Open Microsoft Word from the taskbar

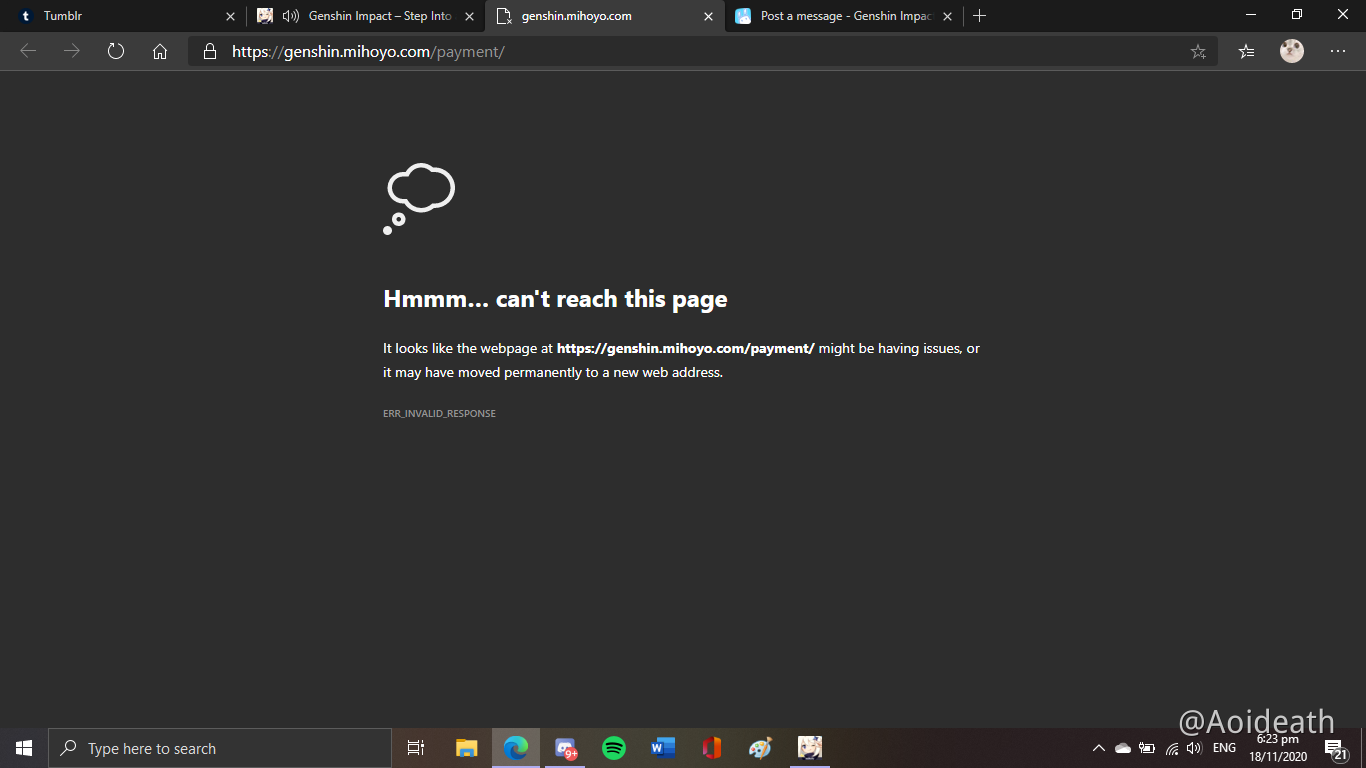coord(663,748)
